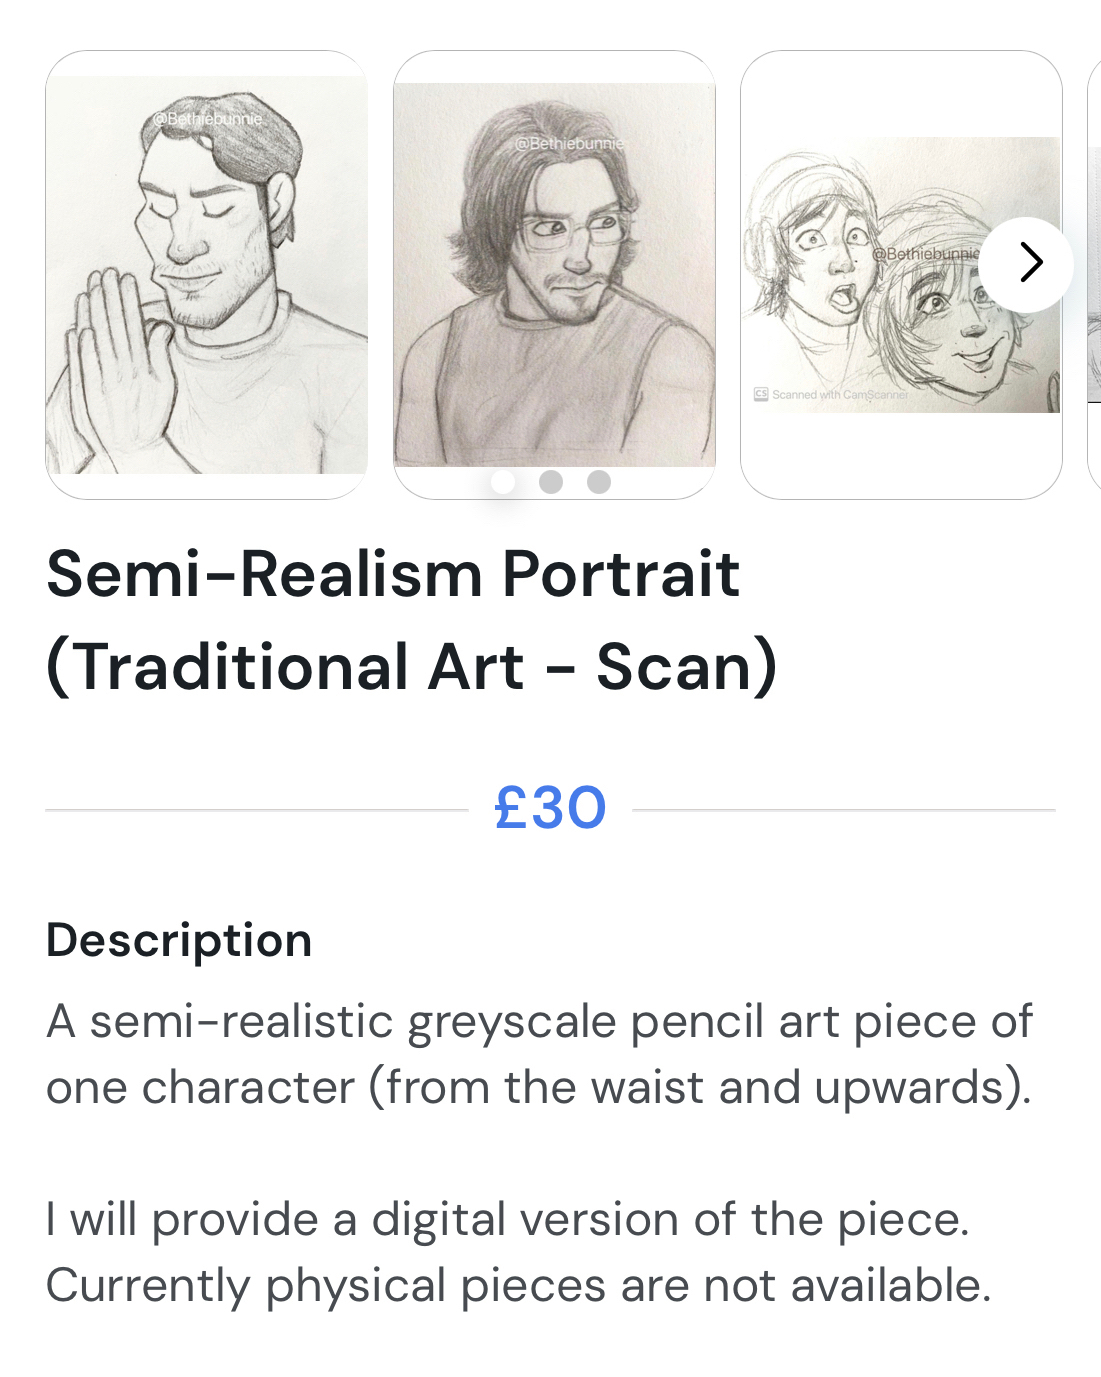Click the CamScanner CS logo icon

[x=761, y=394]
